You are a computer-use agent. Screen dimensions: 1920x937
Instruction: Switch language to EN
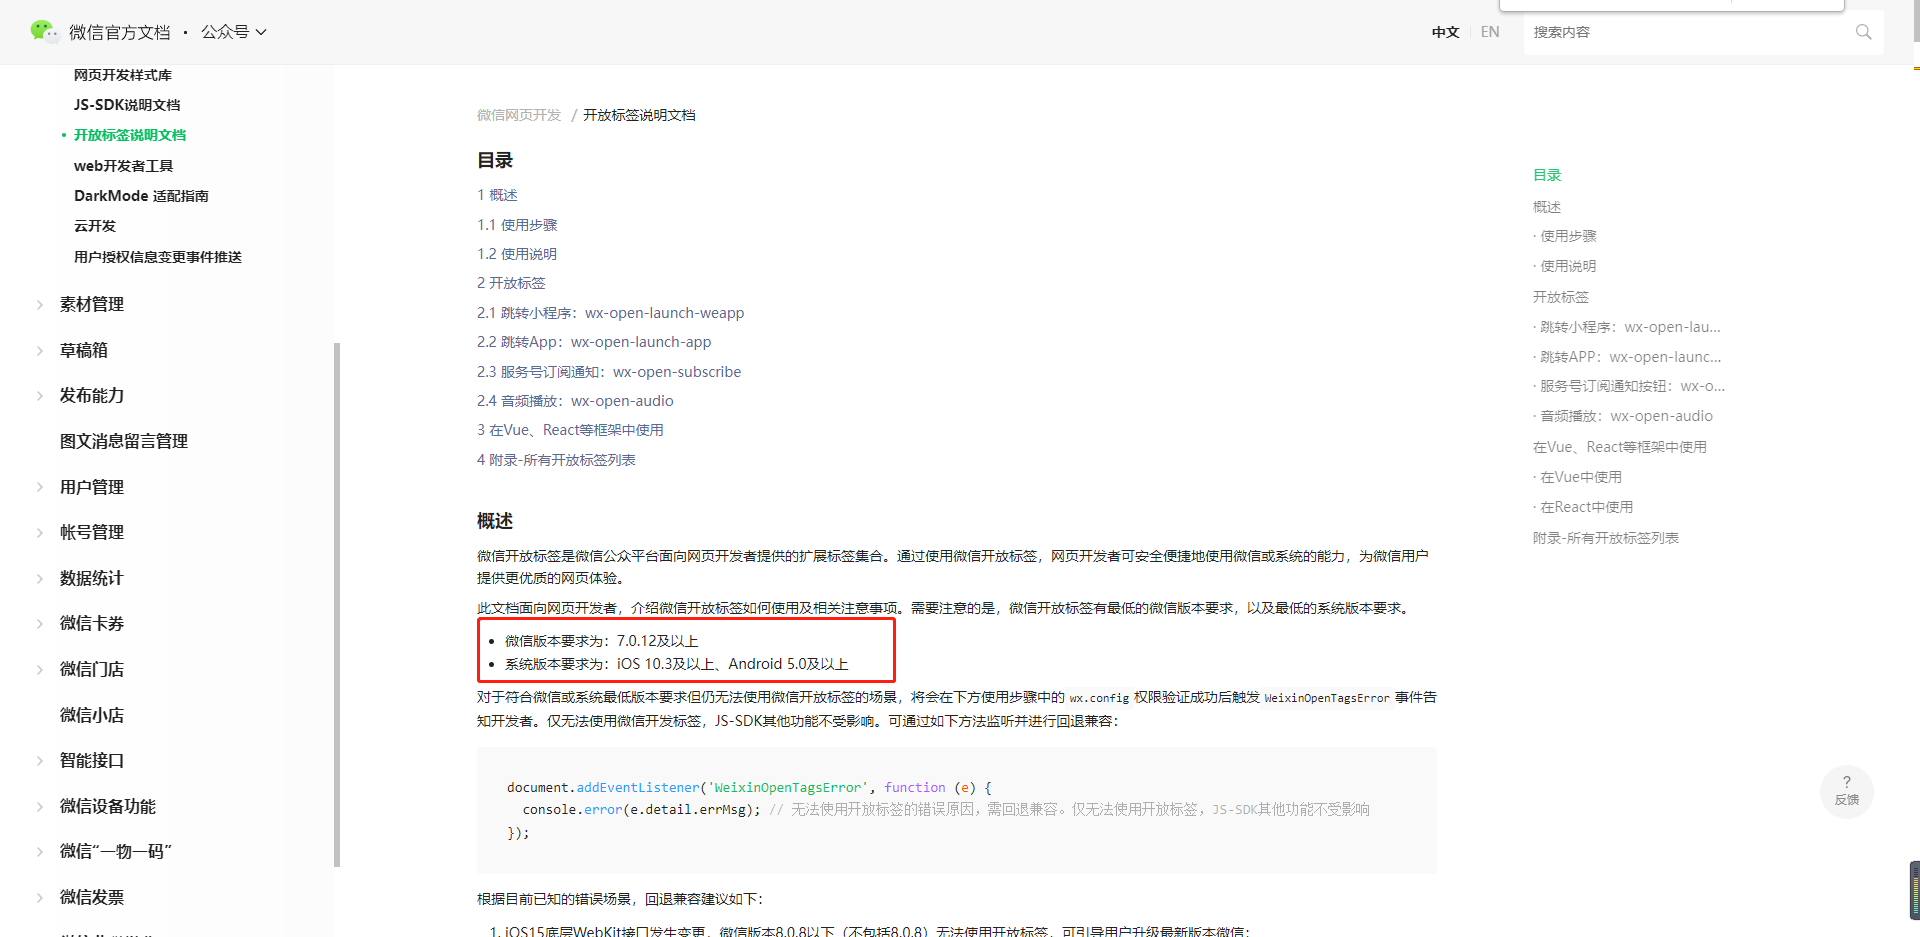[1490, 32]
